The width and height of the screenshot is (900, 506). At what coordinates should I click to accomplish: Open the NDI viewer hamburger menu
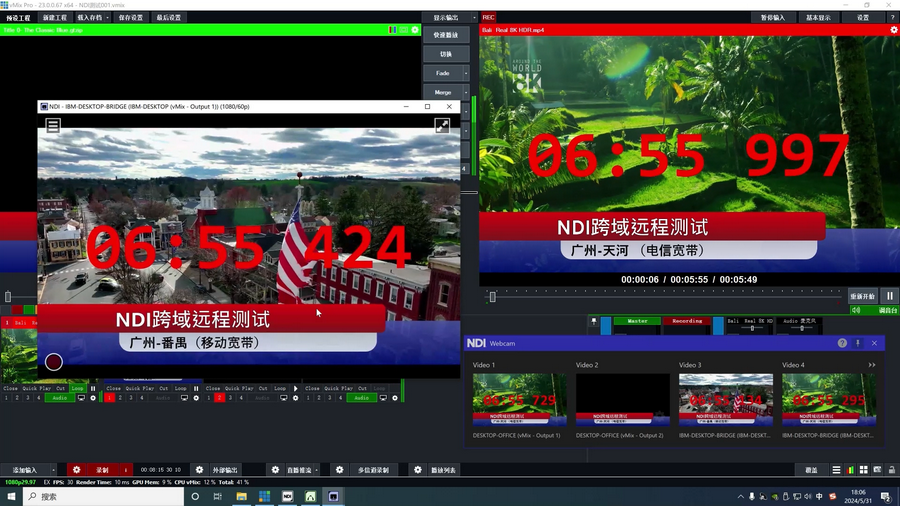point(53,126)
